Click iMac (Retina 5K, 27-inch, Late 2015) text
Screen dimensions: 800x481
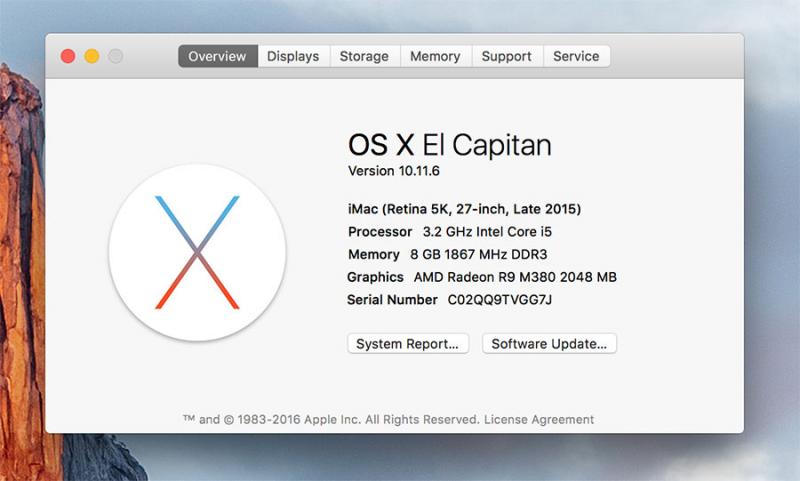pos(464,209)
